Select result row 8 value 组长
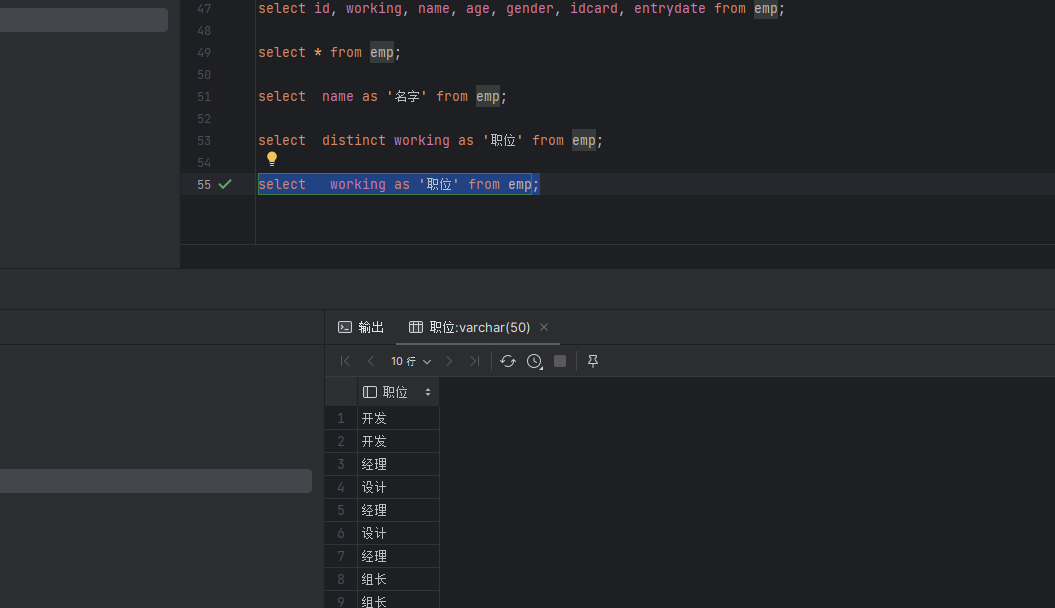The width and height of the screenshot is (1055, 608). [x=398, y=579]
